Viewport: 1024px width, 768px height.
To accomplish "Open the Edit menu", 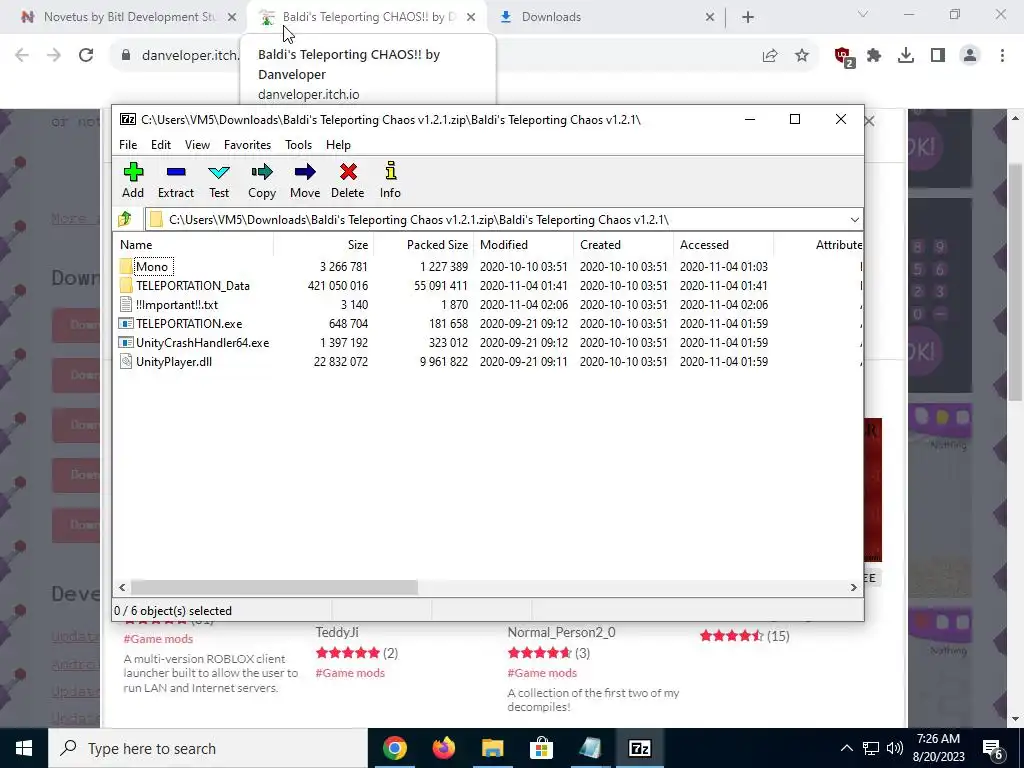I will 161,145.
